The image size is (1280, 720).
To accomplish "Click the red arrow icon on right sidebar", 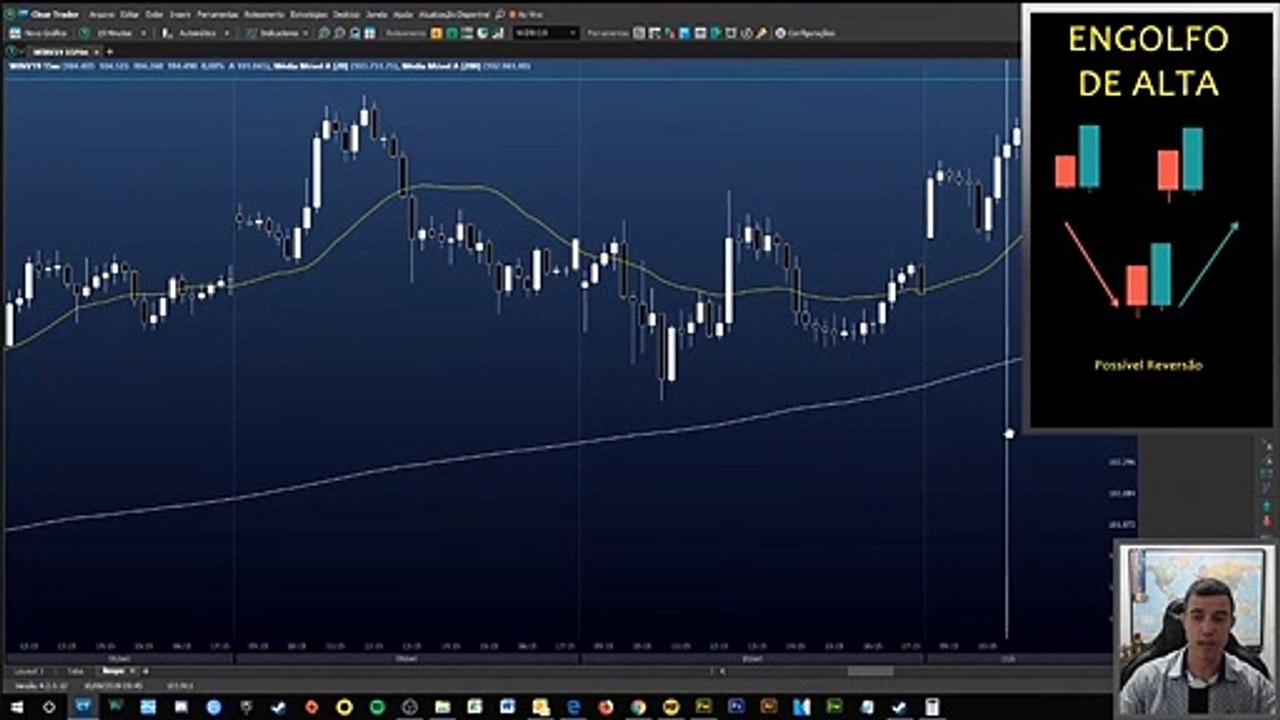I will [x=1267, y=521].
